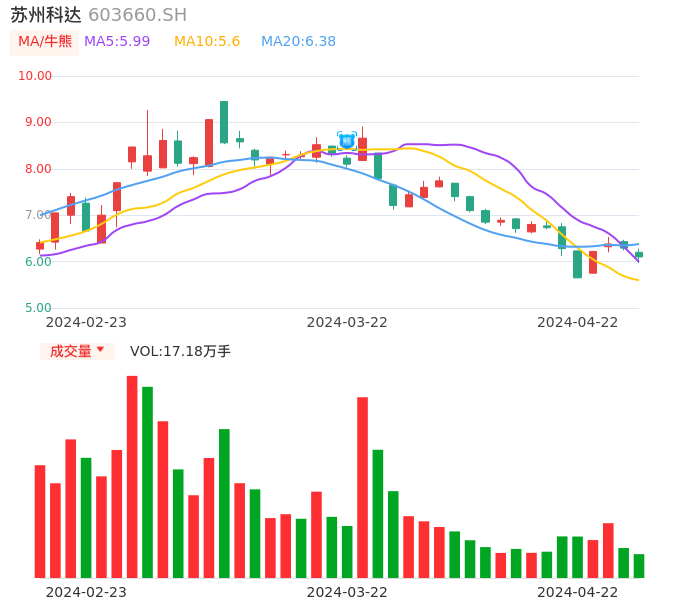Click the tallest red volume bar
The width and height of the screenshot is (686, 606).
point(132,476)
